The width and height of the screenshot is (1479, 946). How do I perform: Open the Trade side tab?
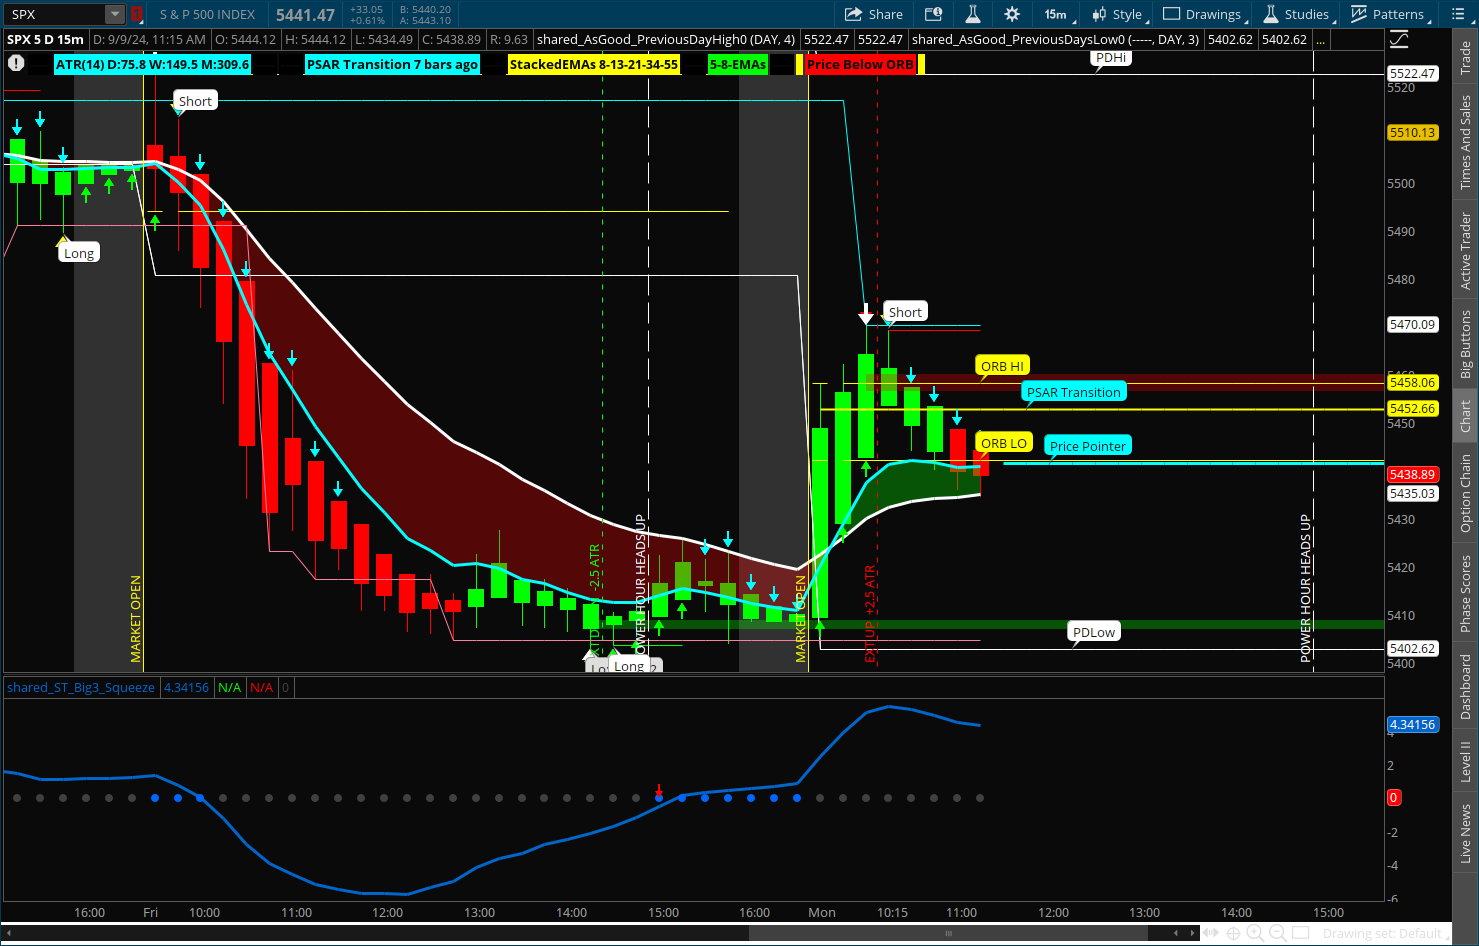tap(1466, 57)
